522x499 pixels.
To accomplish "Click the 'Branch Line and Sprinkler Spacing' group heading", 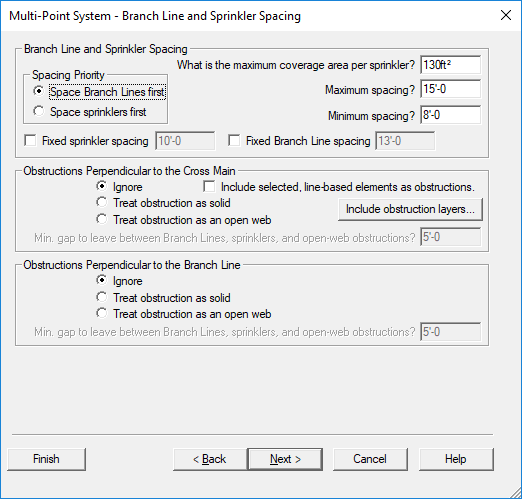I will pyautogui.click(x=106, y=49).
